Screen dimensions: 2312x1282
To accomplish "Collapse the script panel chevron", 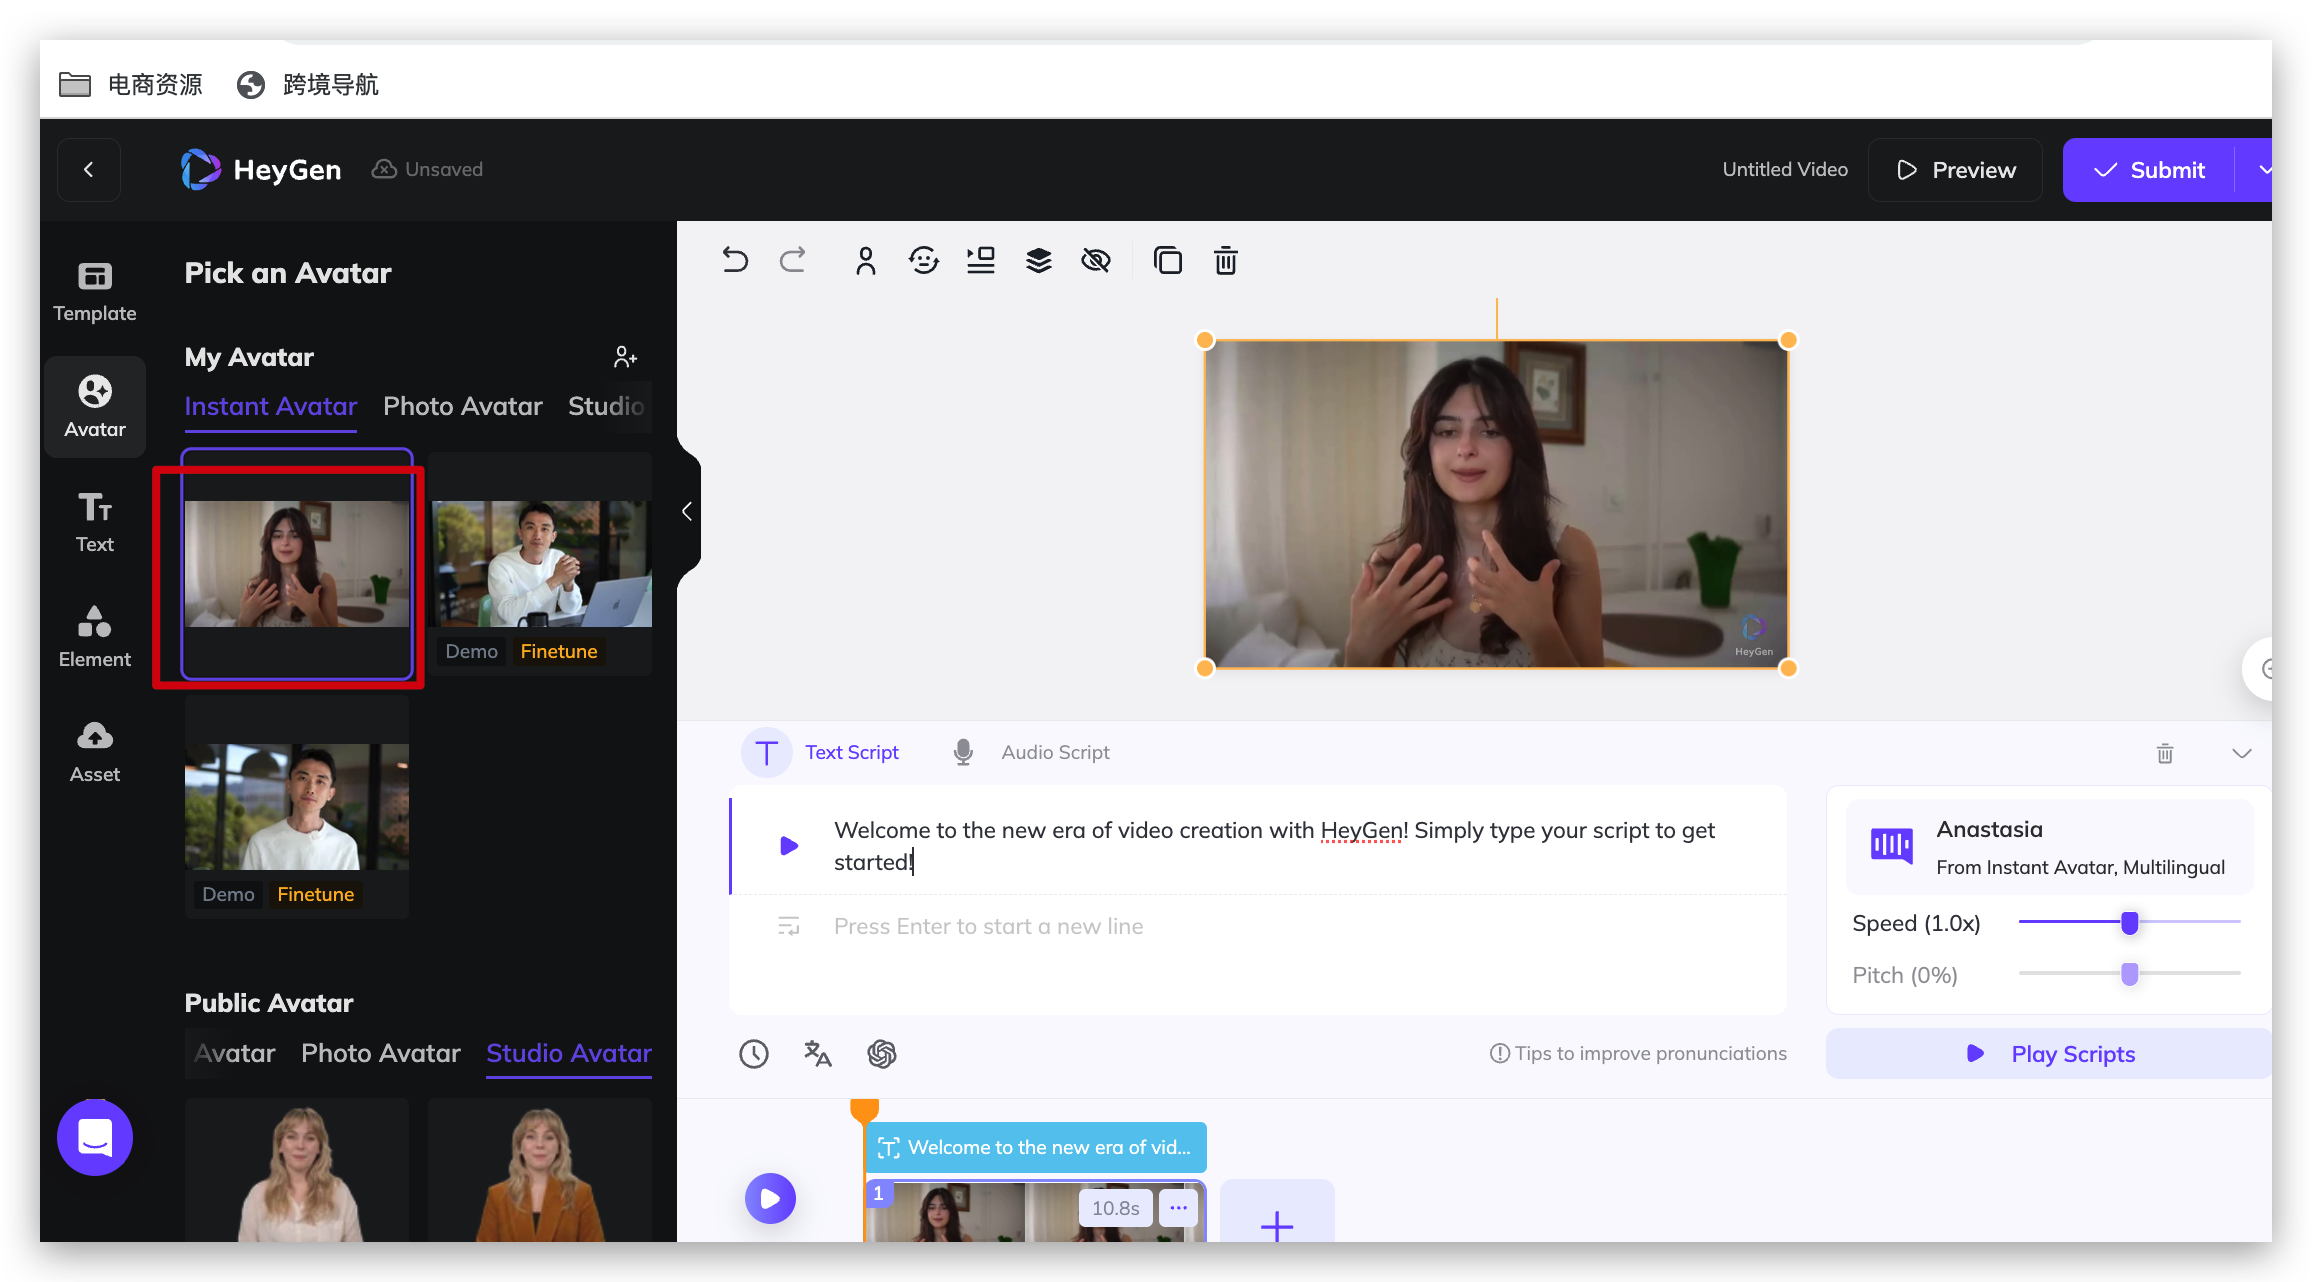I will pos(2241,753).
